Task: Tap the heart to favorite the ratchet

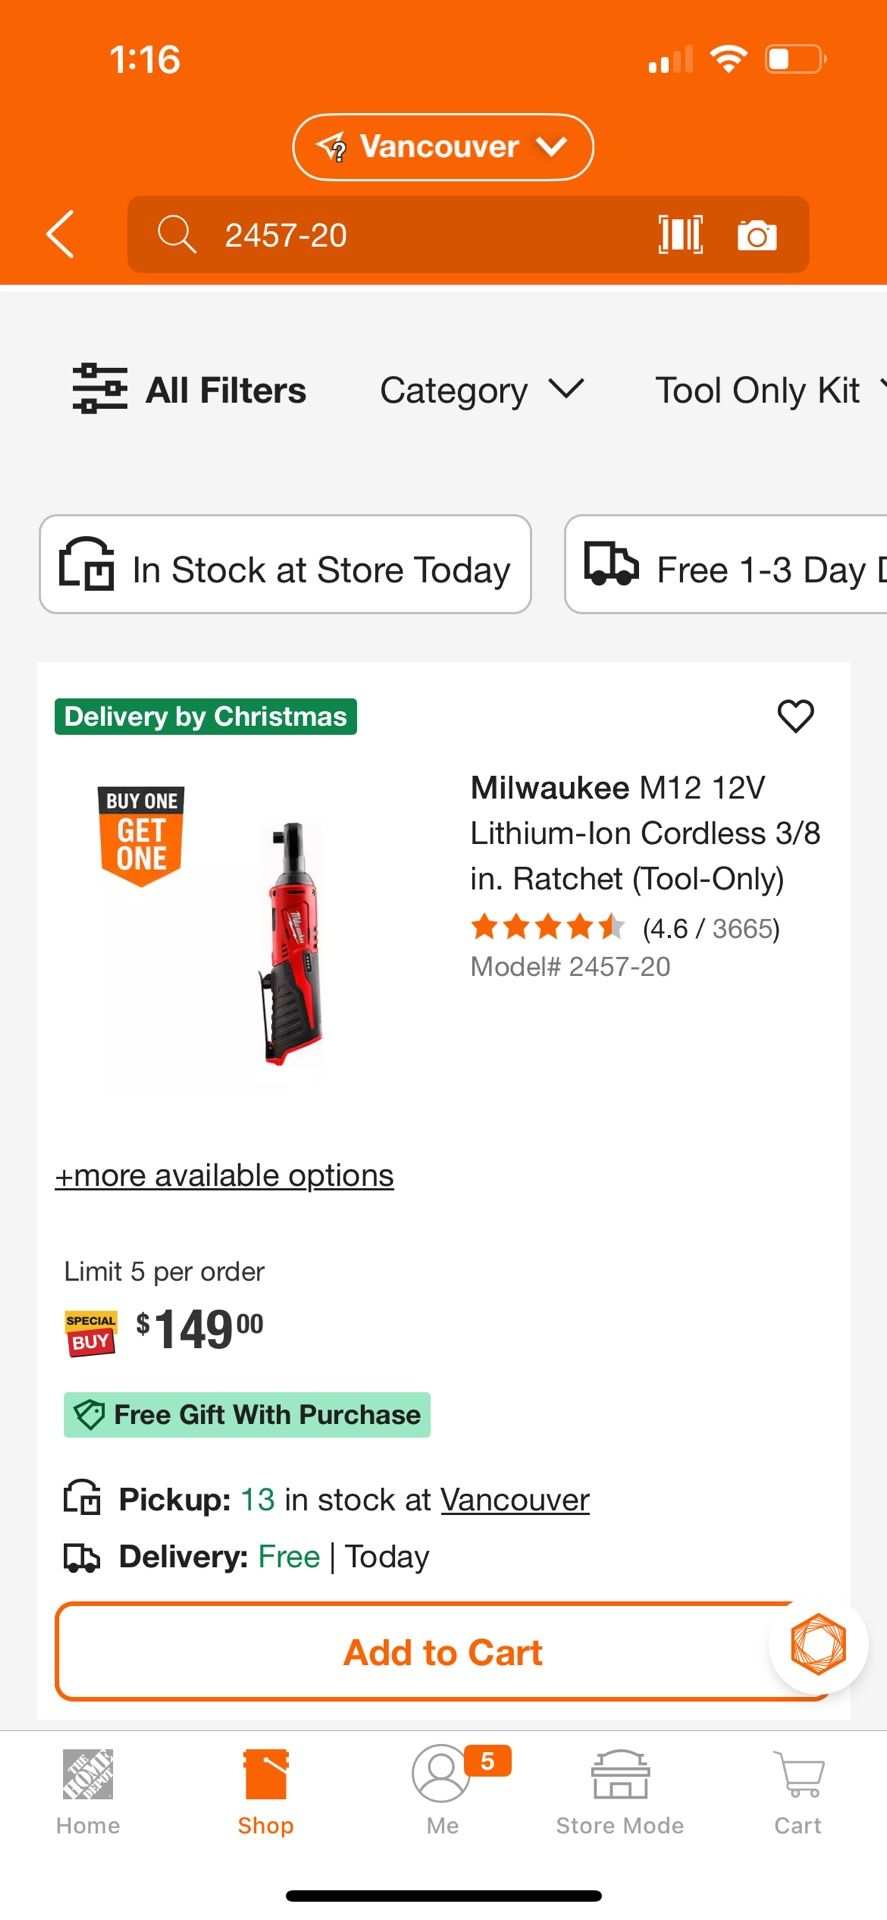Action: click(x=796, y=716)
